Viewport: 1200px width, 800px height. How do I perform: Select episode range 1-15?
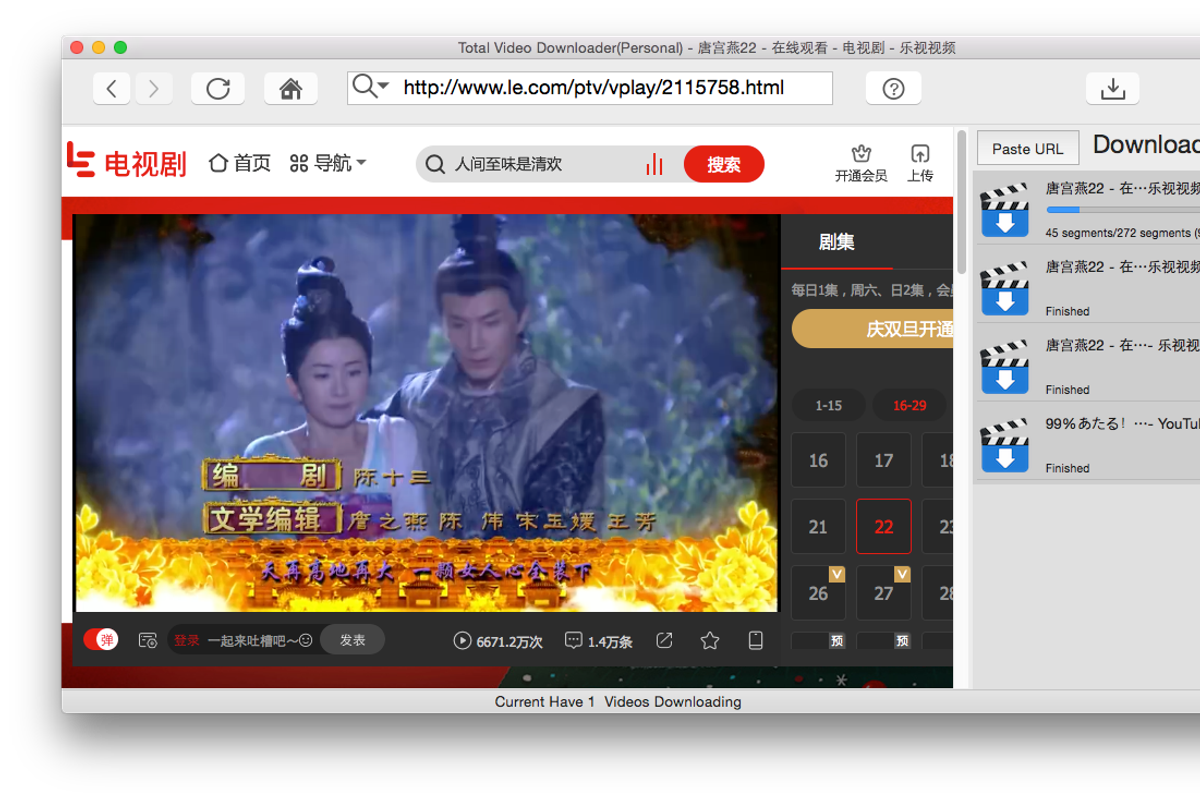pyautogui.click(x=828, y=405)
